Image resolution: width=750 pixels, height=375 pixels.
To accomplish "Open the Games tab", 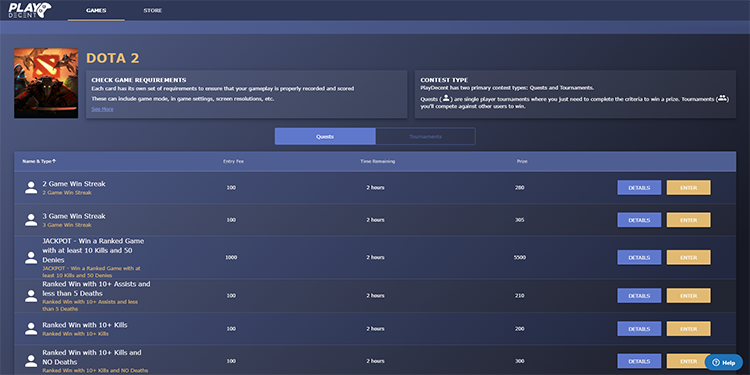I will click(96, 11).
